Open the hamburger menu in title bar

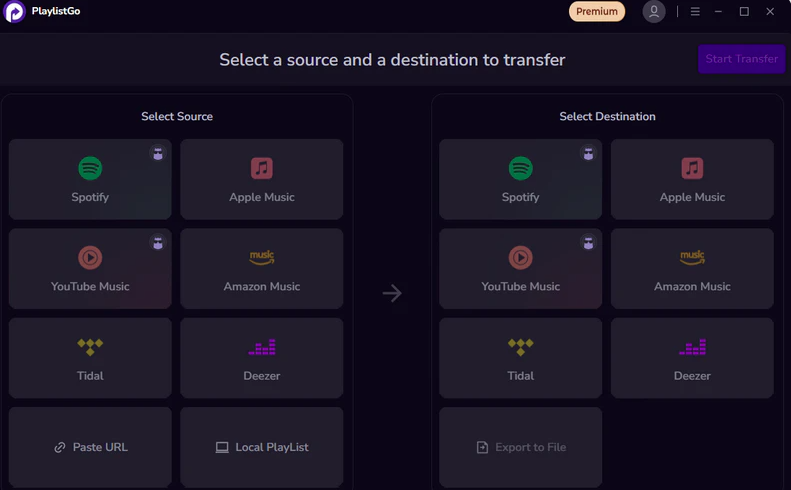pyautogui.click(x=695, y=11)
